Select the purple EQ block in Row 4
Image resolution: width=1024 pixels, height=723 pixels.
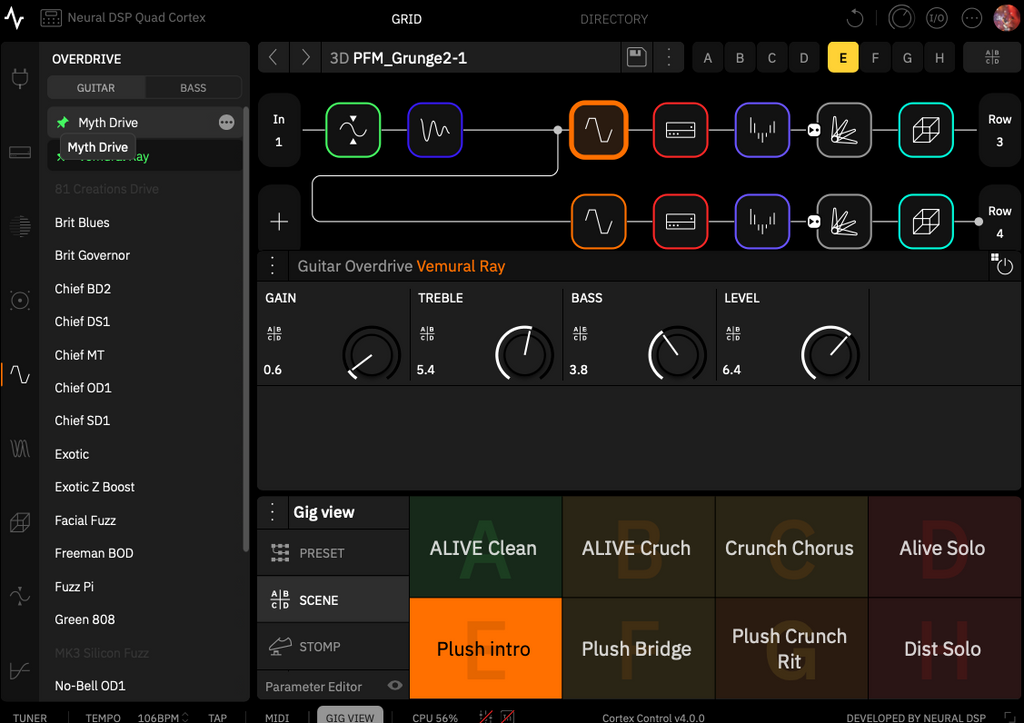tap(762, 221)
